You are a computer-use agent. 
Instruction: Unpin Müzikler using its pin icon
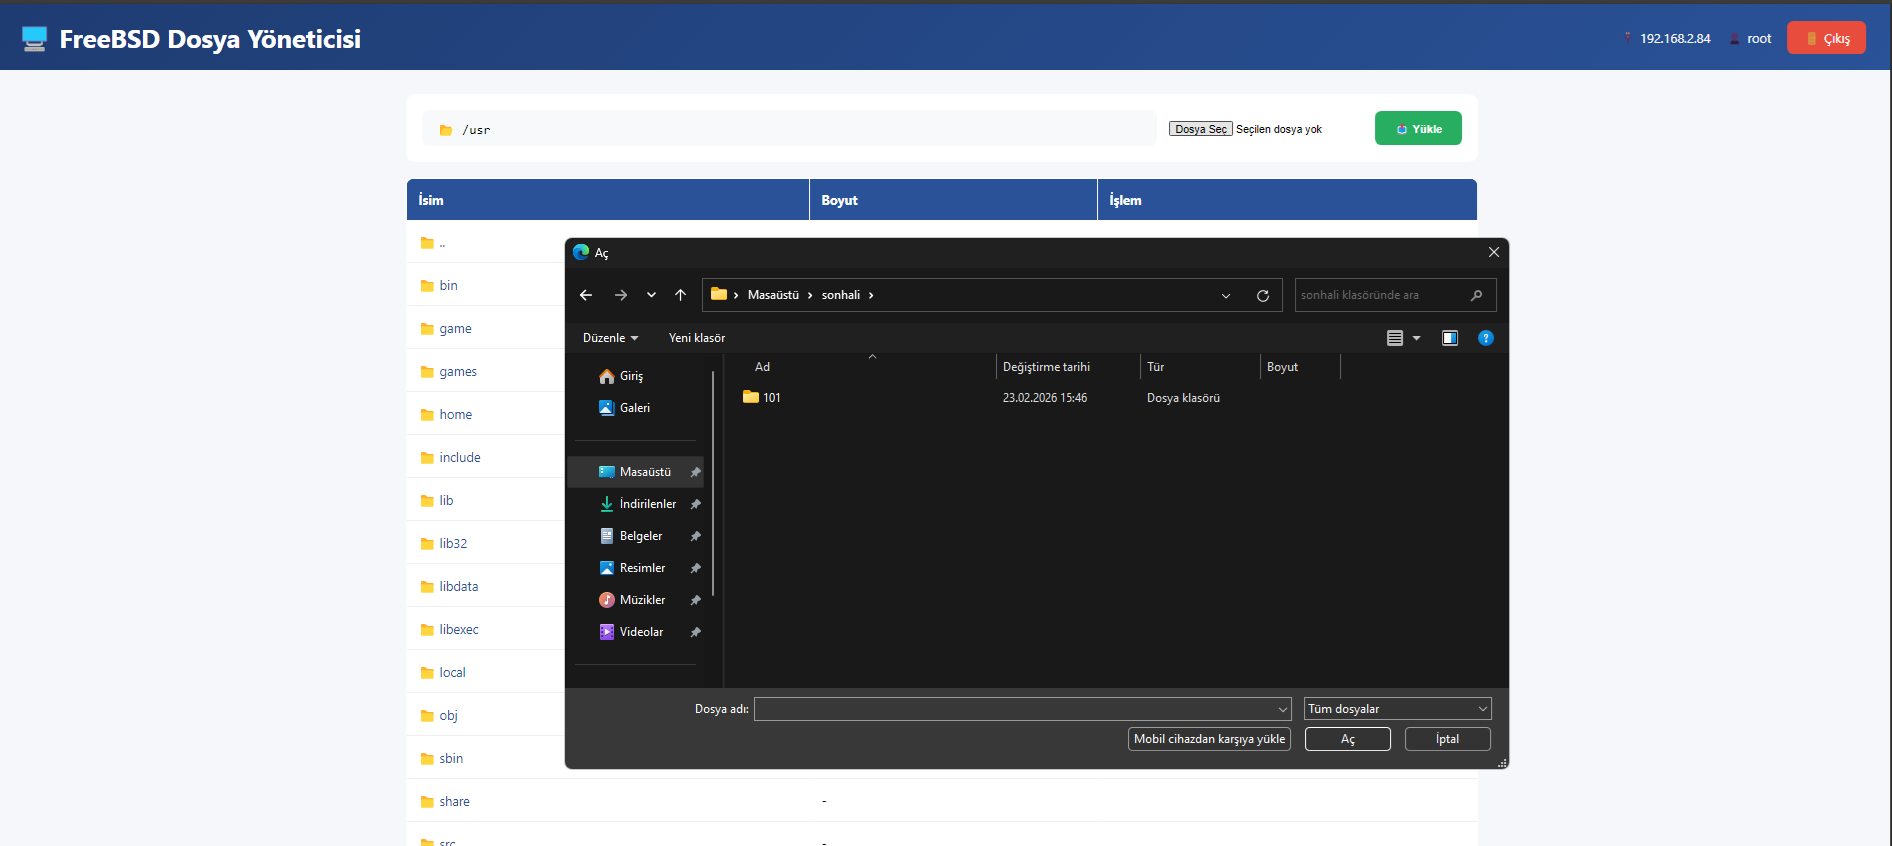tap(695, 600)
